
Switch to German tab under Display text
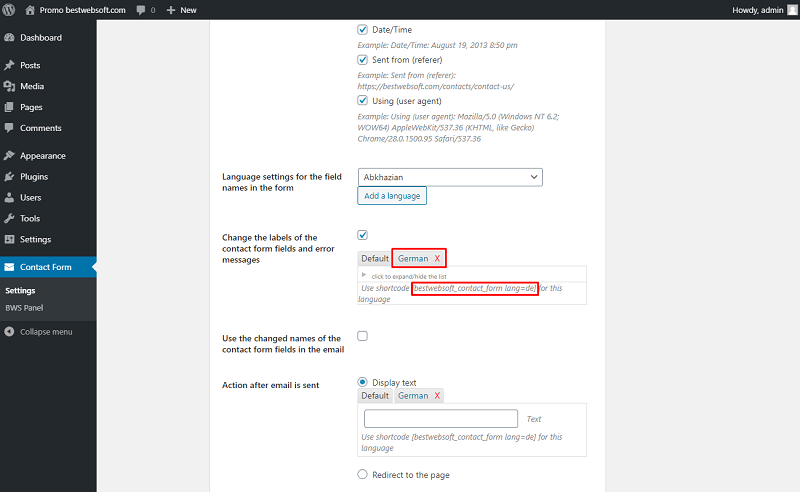coord(413,396)
